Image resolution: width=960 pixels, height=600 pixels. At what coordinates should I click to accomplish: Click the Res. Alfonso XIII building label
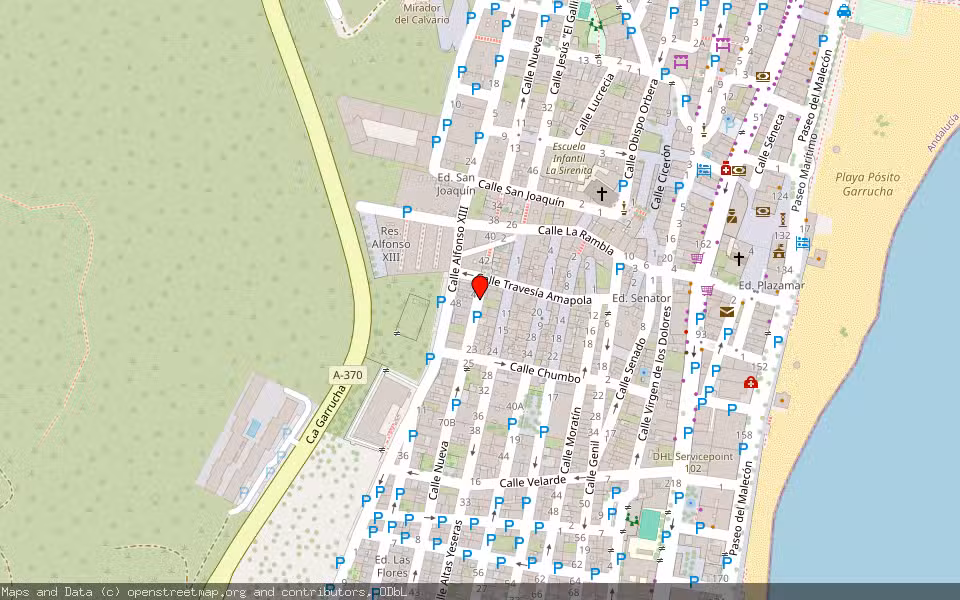391,244
